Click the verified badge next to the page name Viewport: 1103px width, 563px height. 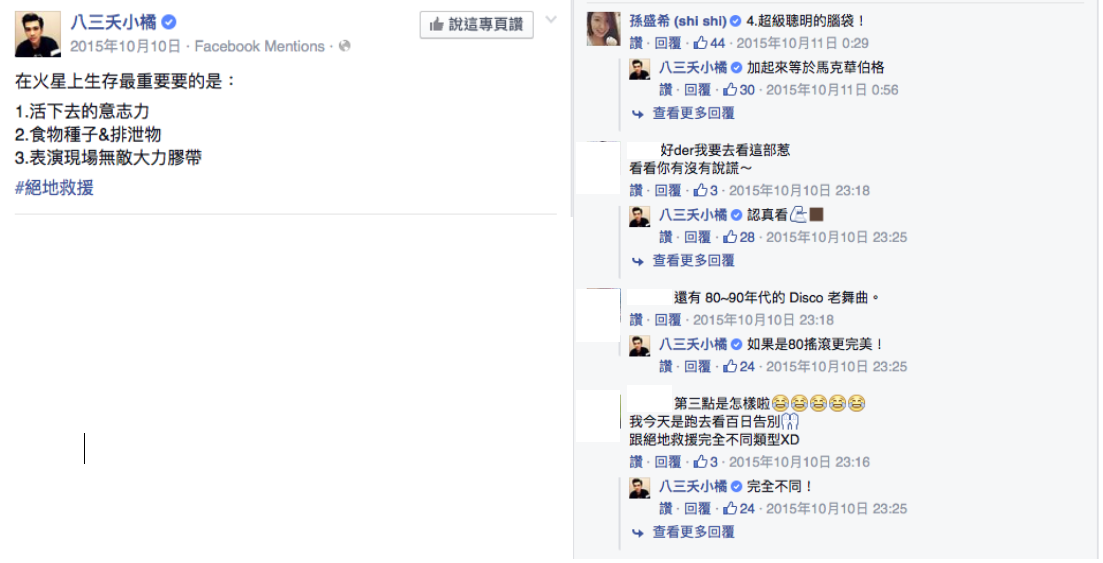click(169, 23)
